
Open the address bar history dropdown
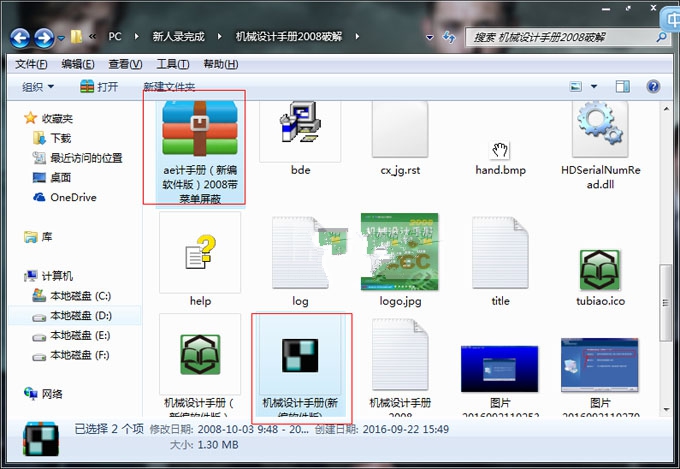pos(430,37)
